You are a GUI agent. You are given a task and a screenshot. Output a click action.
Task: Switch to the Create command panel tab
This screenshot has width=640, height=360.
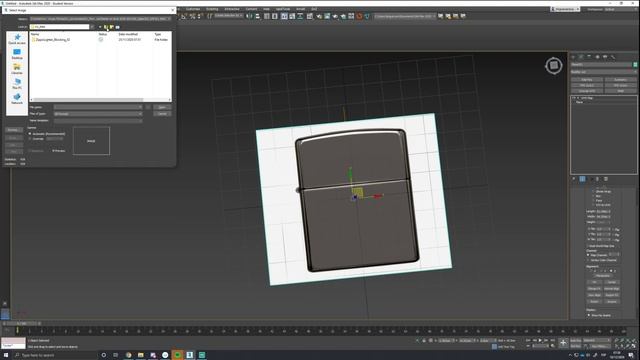(573, 57)
